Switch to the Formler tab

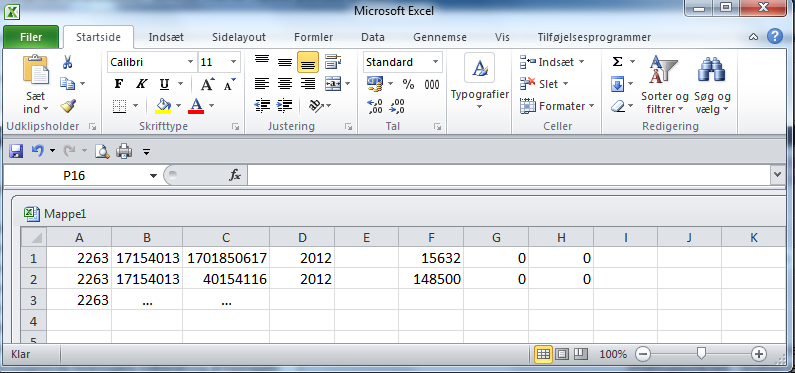point(313,38)
